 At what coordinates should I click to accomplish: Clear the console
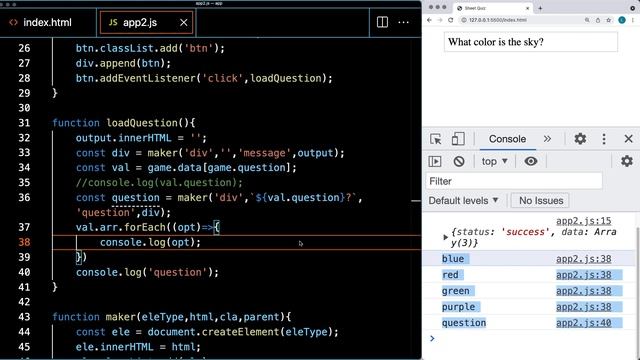[x=459, y=161]
